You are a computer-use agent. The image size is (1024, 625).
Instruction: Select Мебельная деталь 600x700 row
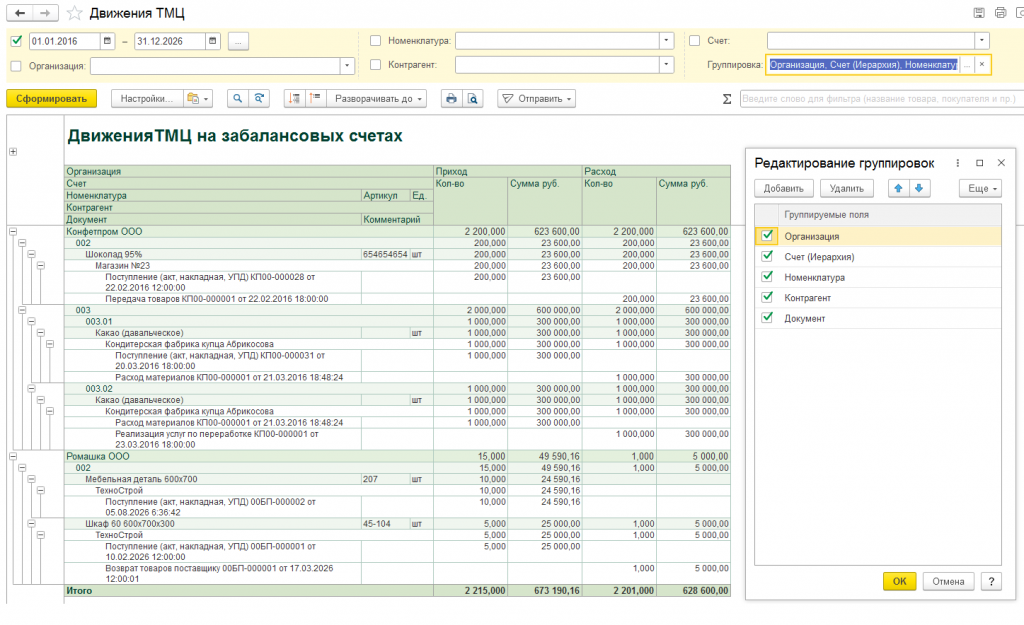141,479
